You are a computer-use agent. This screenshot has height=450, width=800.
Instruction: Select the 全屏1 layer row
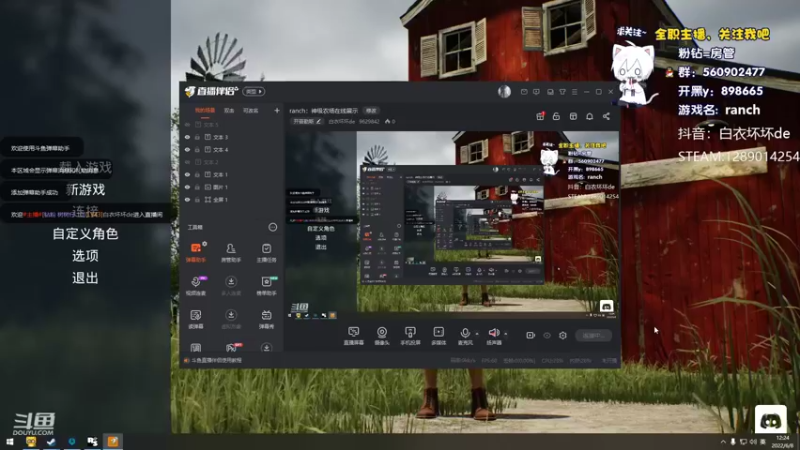click(x=232, y=199)
